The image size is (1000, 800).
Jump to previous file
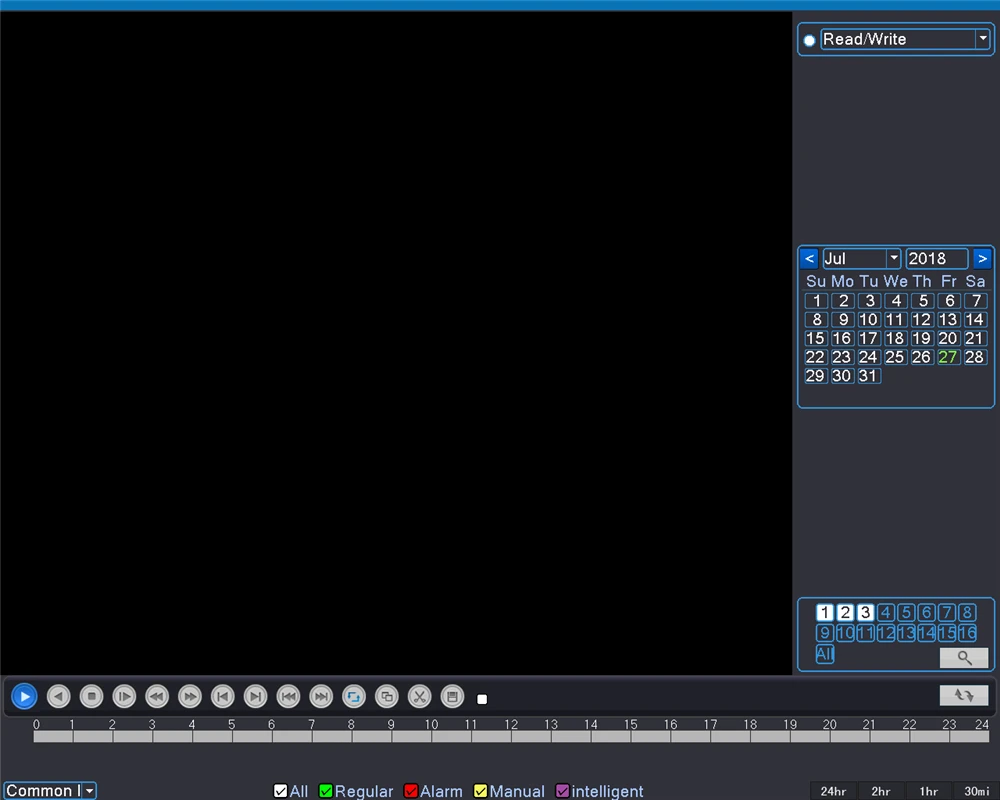tap(288, 697)
